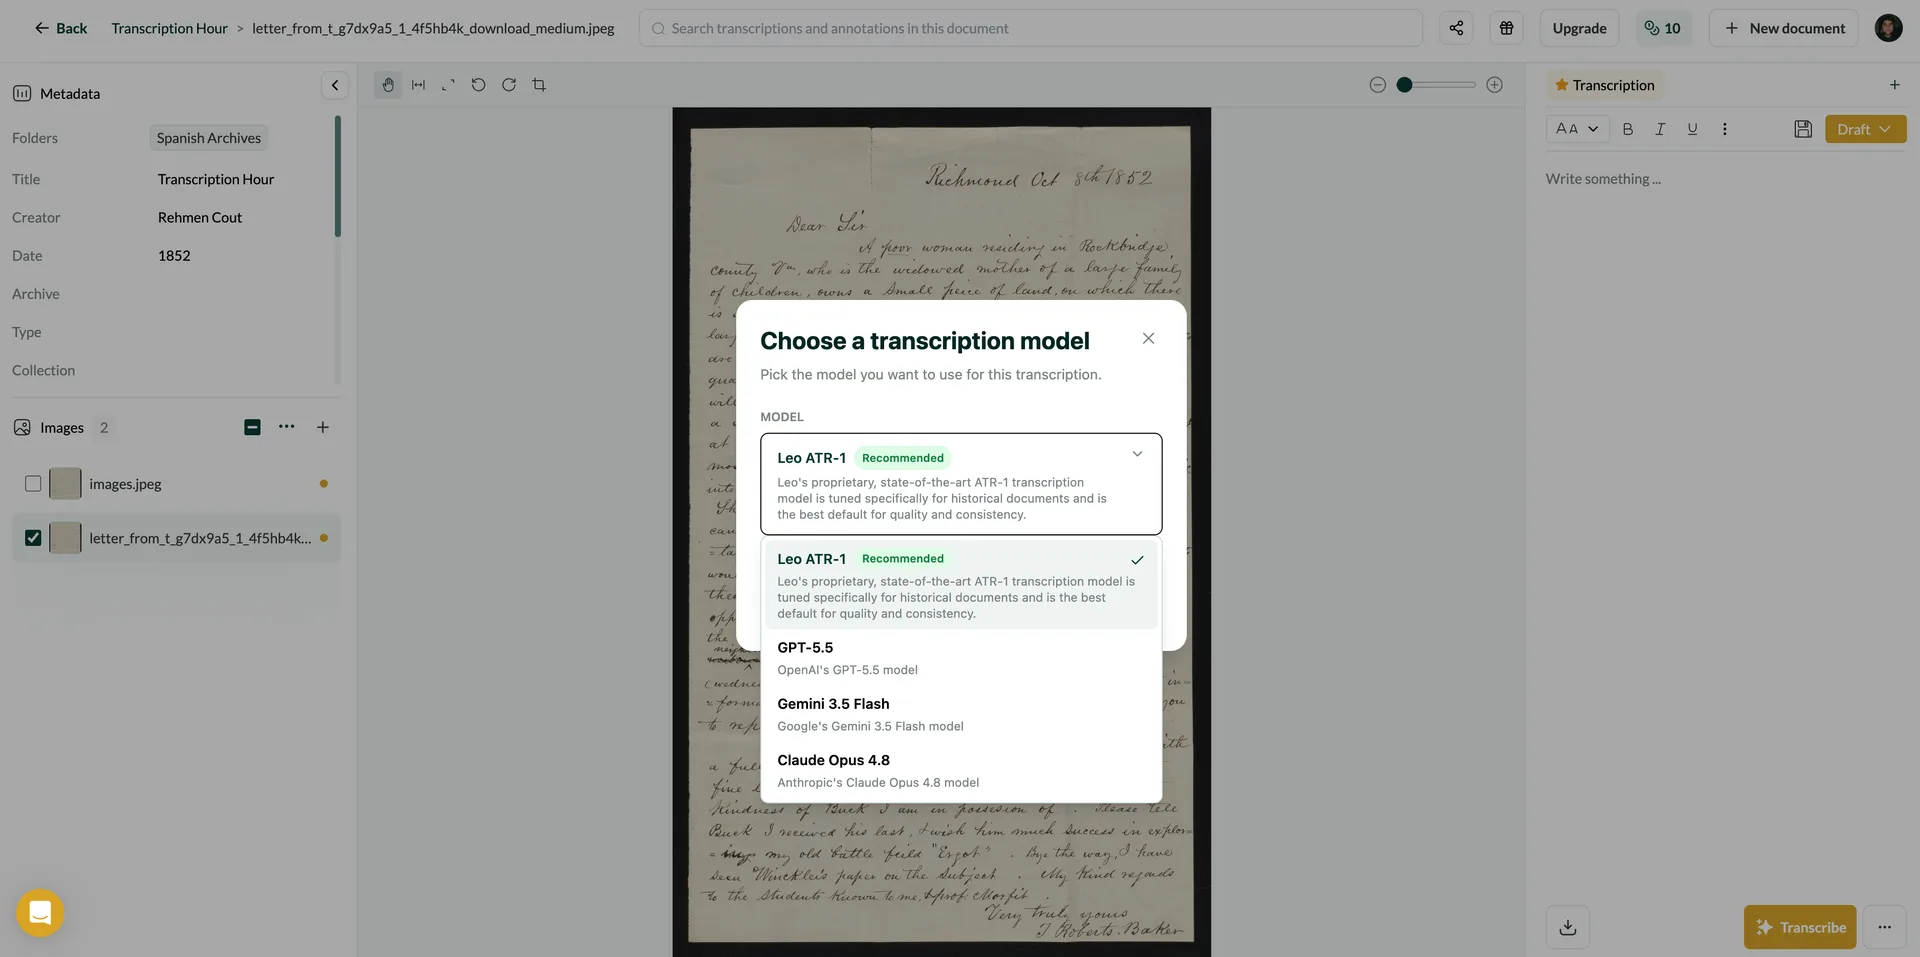Expand the font size AA dropdown
This screenshot has height=957, width=1920.
point(1577,129)
